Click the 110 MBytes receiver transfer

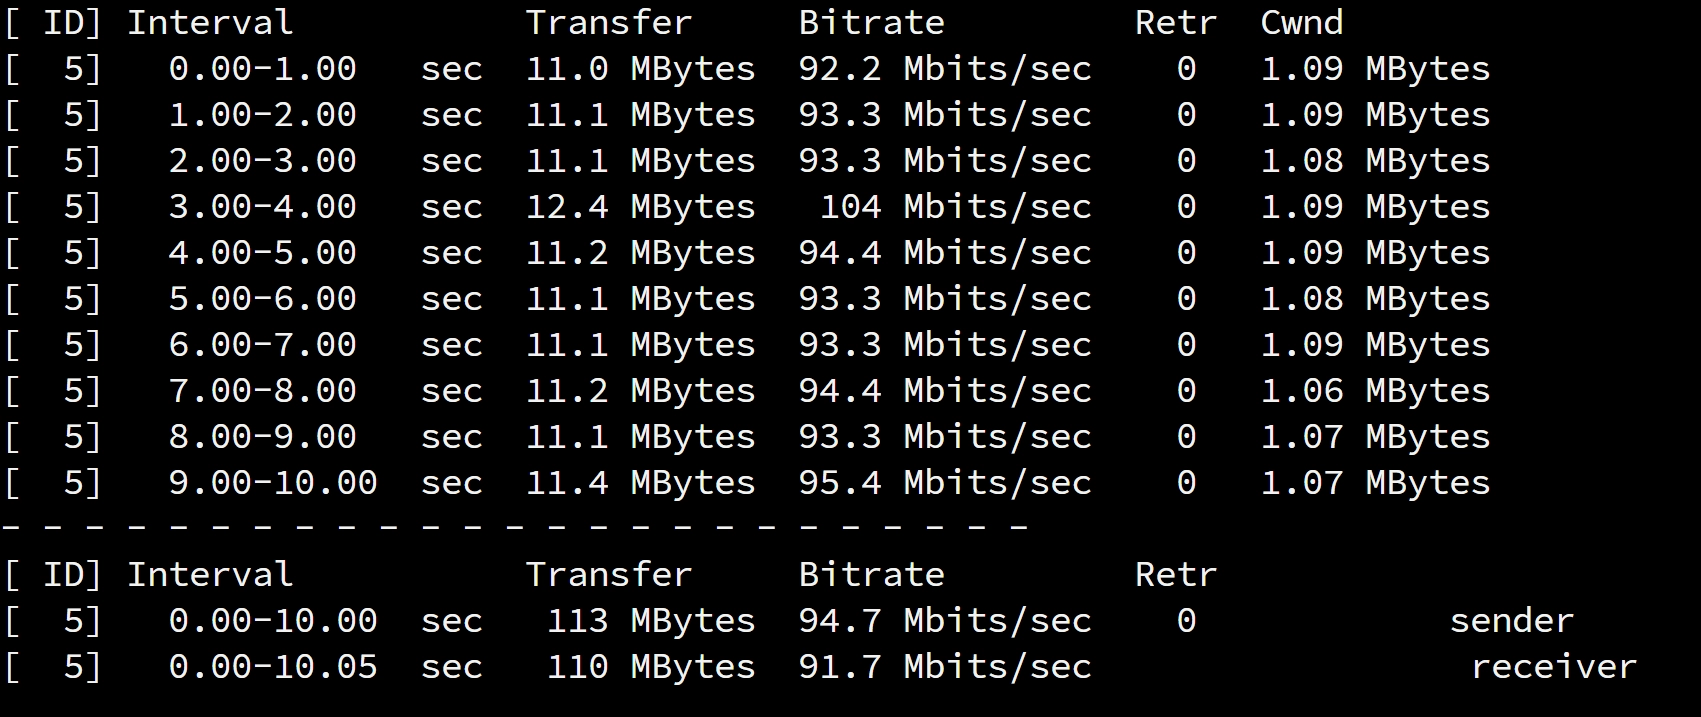(651, 666)
